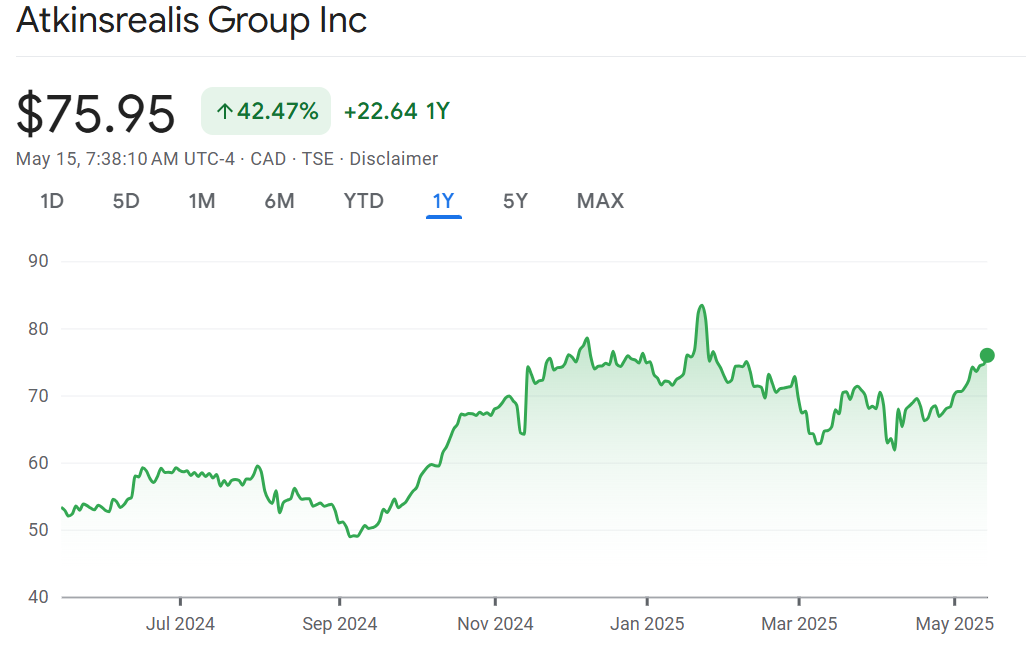
Task: Switch chart to 5Y view
Action: (515, 201)
